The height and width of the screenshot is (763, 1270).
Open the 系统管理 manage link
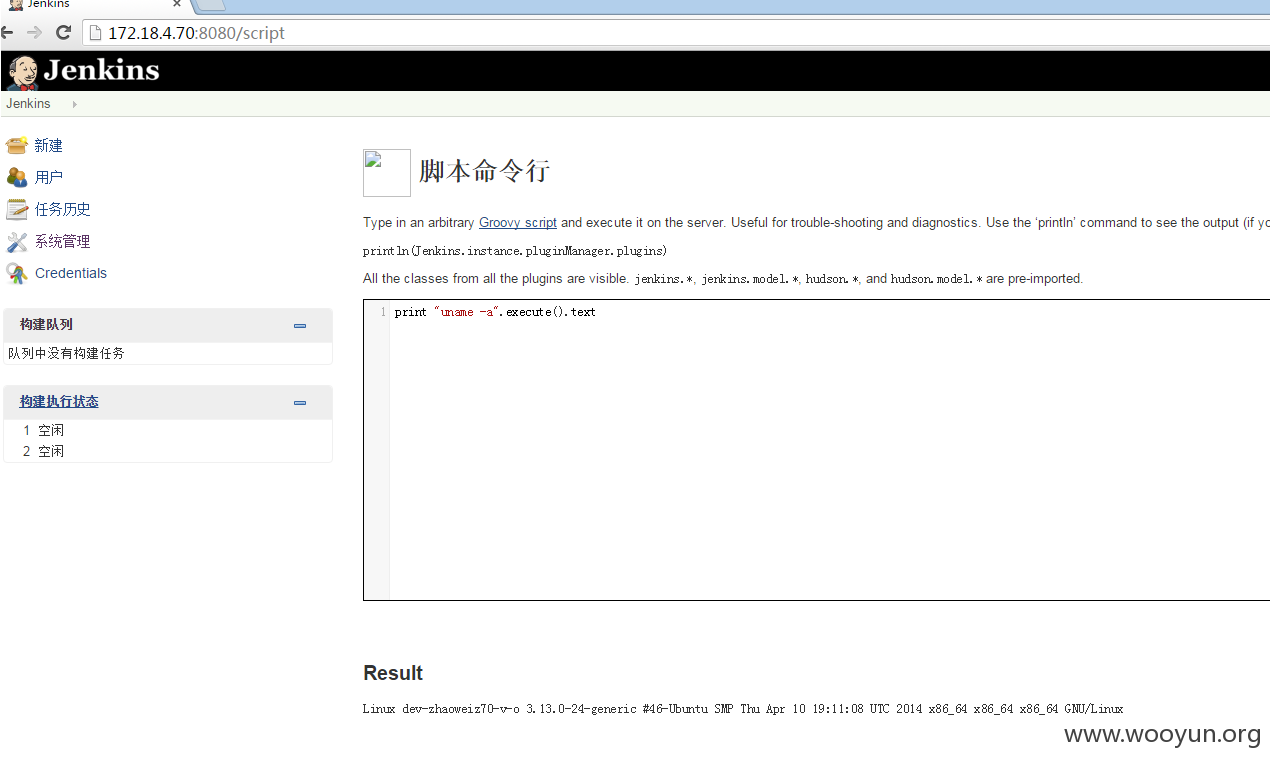pyautogui.click(x=62, y=242)
